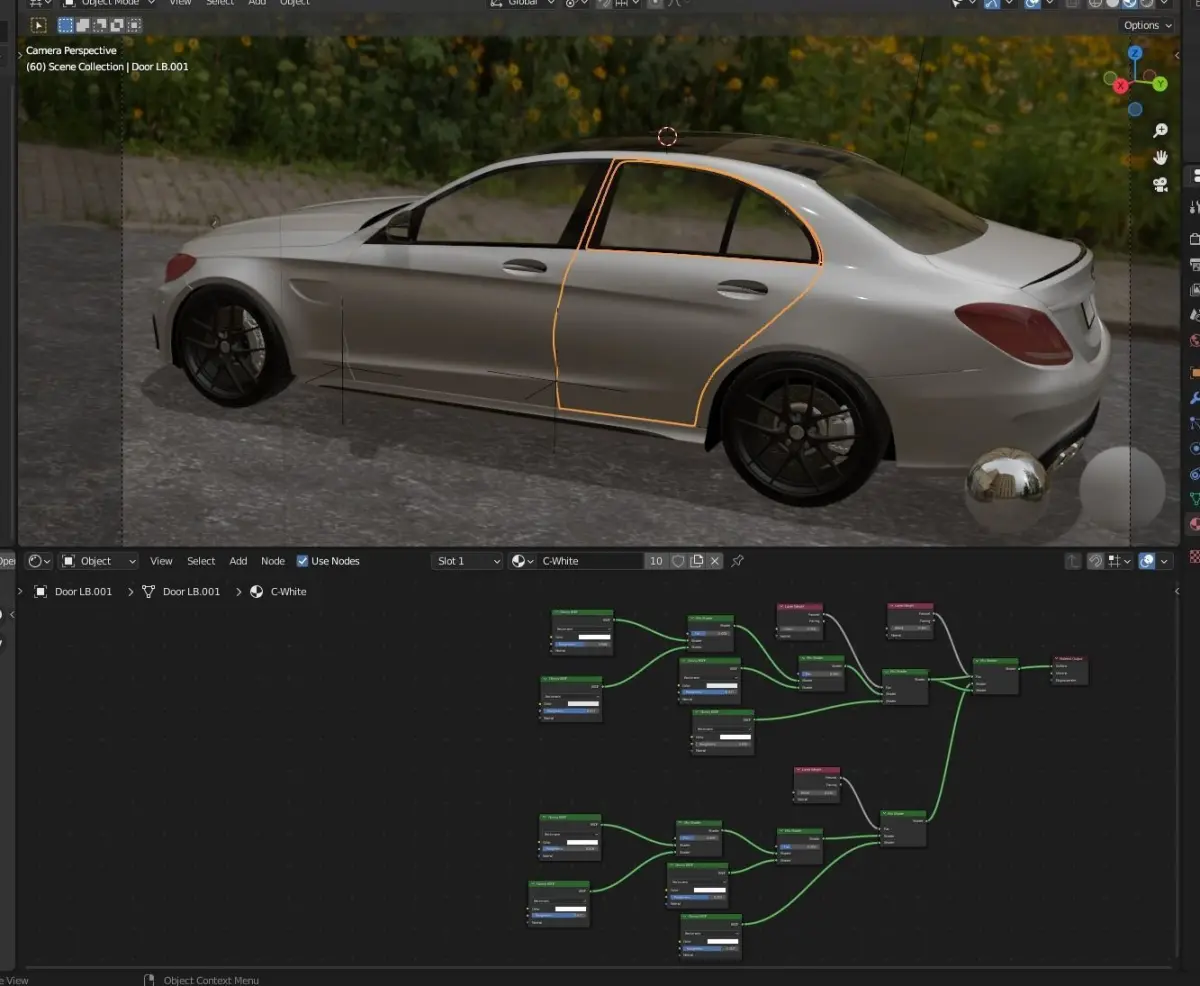Click the parent node tree arrow icon
Viewport: 1200px width, 986px height.
(1074, 561)
